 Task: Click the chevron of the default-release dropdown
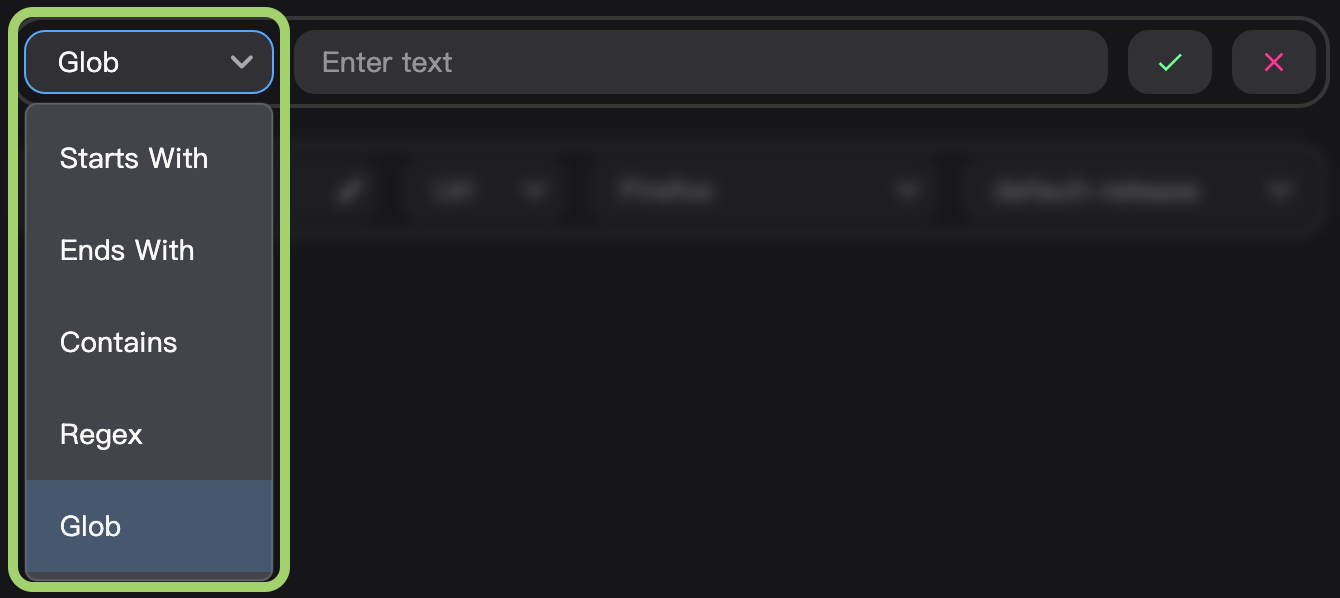click(x=1278, y=190)
